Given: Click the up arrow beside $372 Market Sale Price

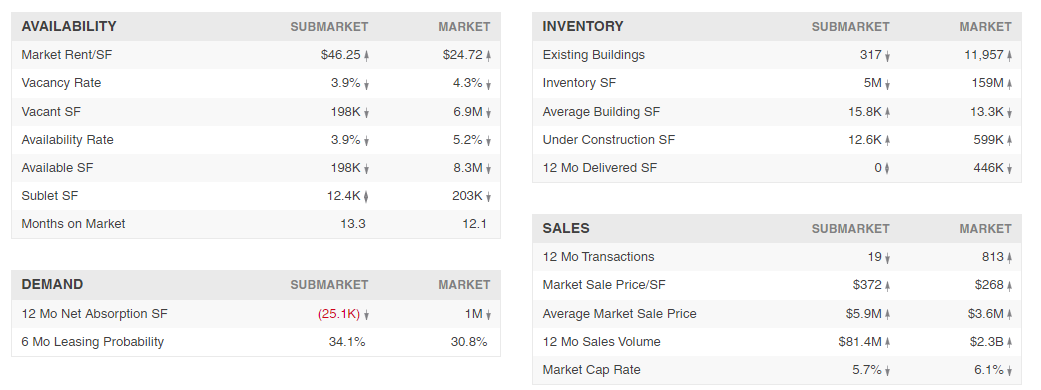Looking at the screenshot, I should [x=888, y=286].
